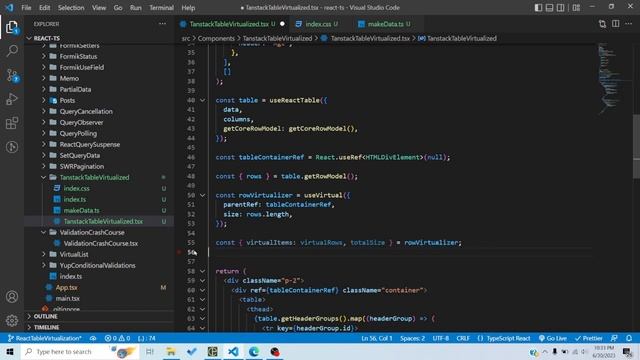Click the Prettier status bar item
Image resolution: width=640 pixels, height=360 pixels.
[x=589, y=338]
